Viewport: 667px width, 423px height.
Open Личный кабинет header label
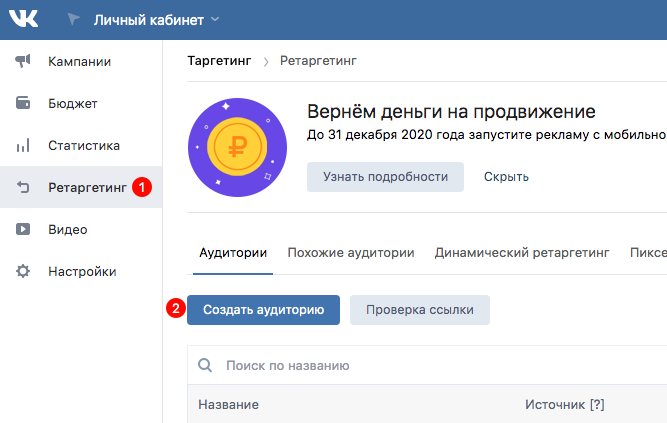148,20
